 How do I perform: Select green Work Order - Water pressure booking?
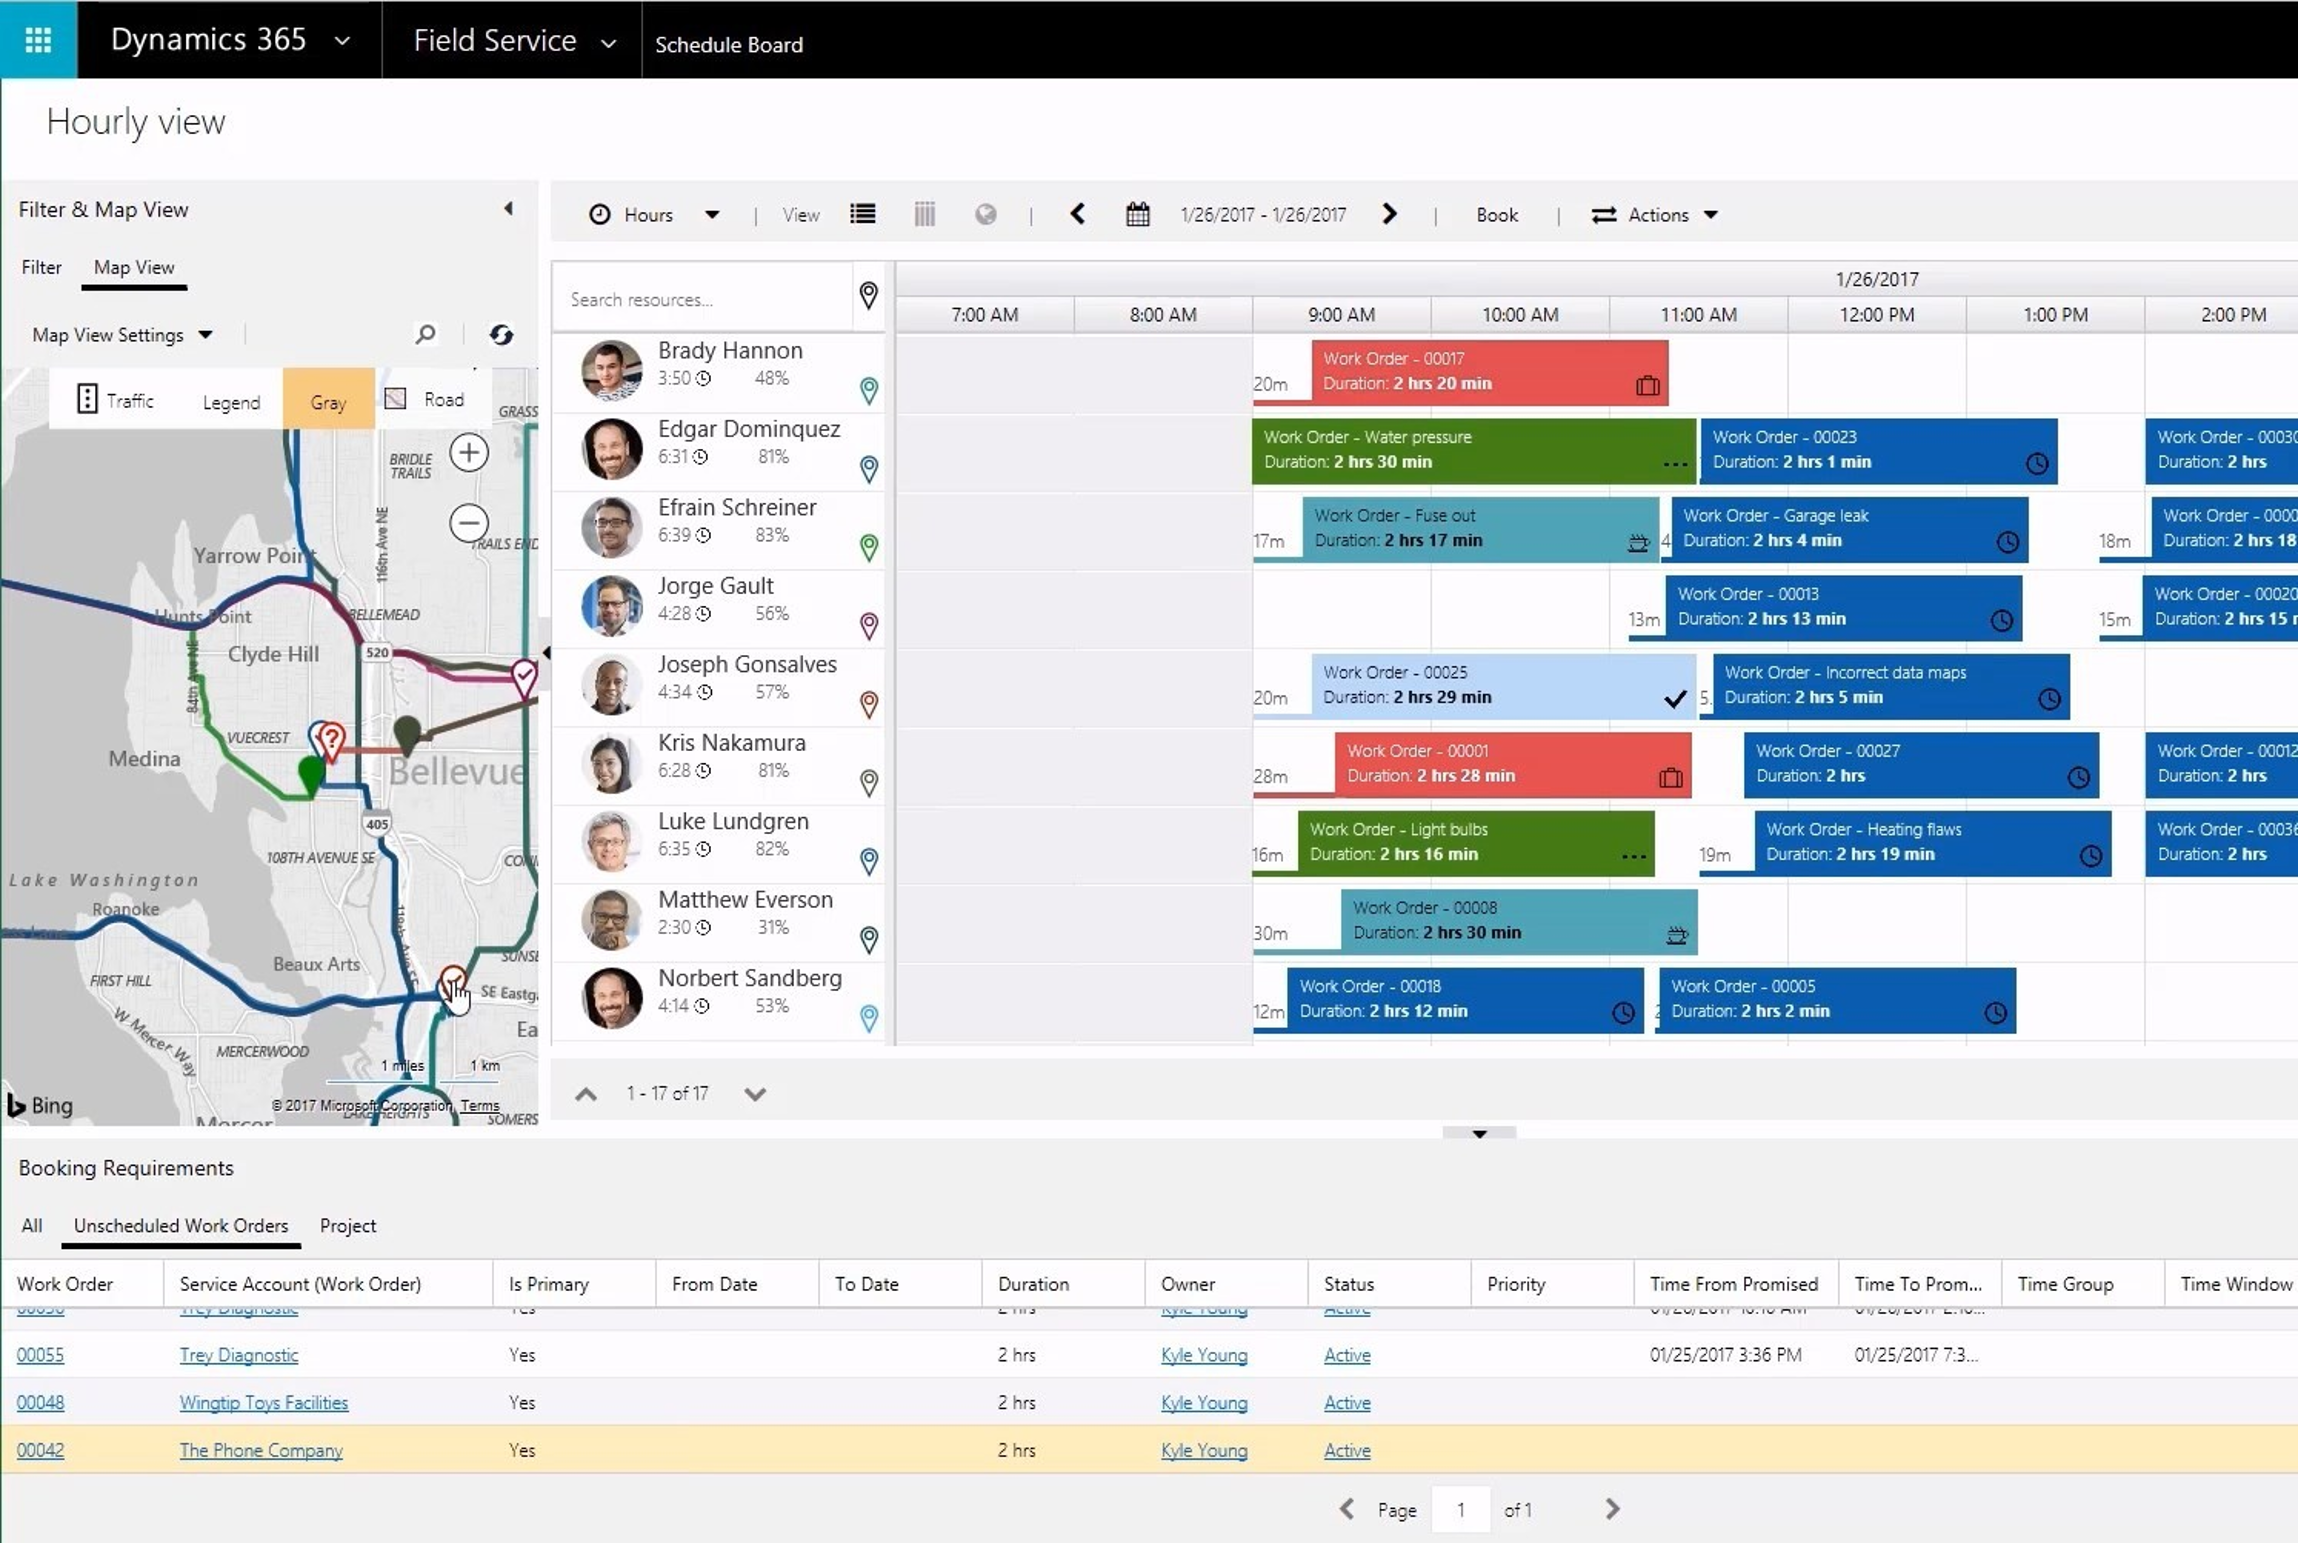tap(1474, 450)
